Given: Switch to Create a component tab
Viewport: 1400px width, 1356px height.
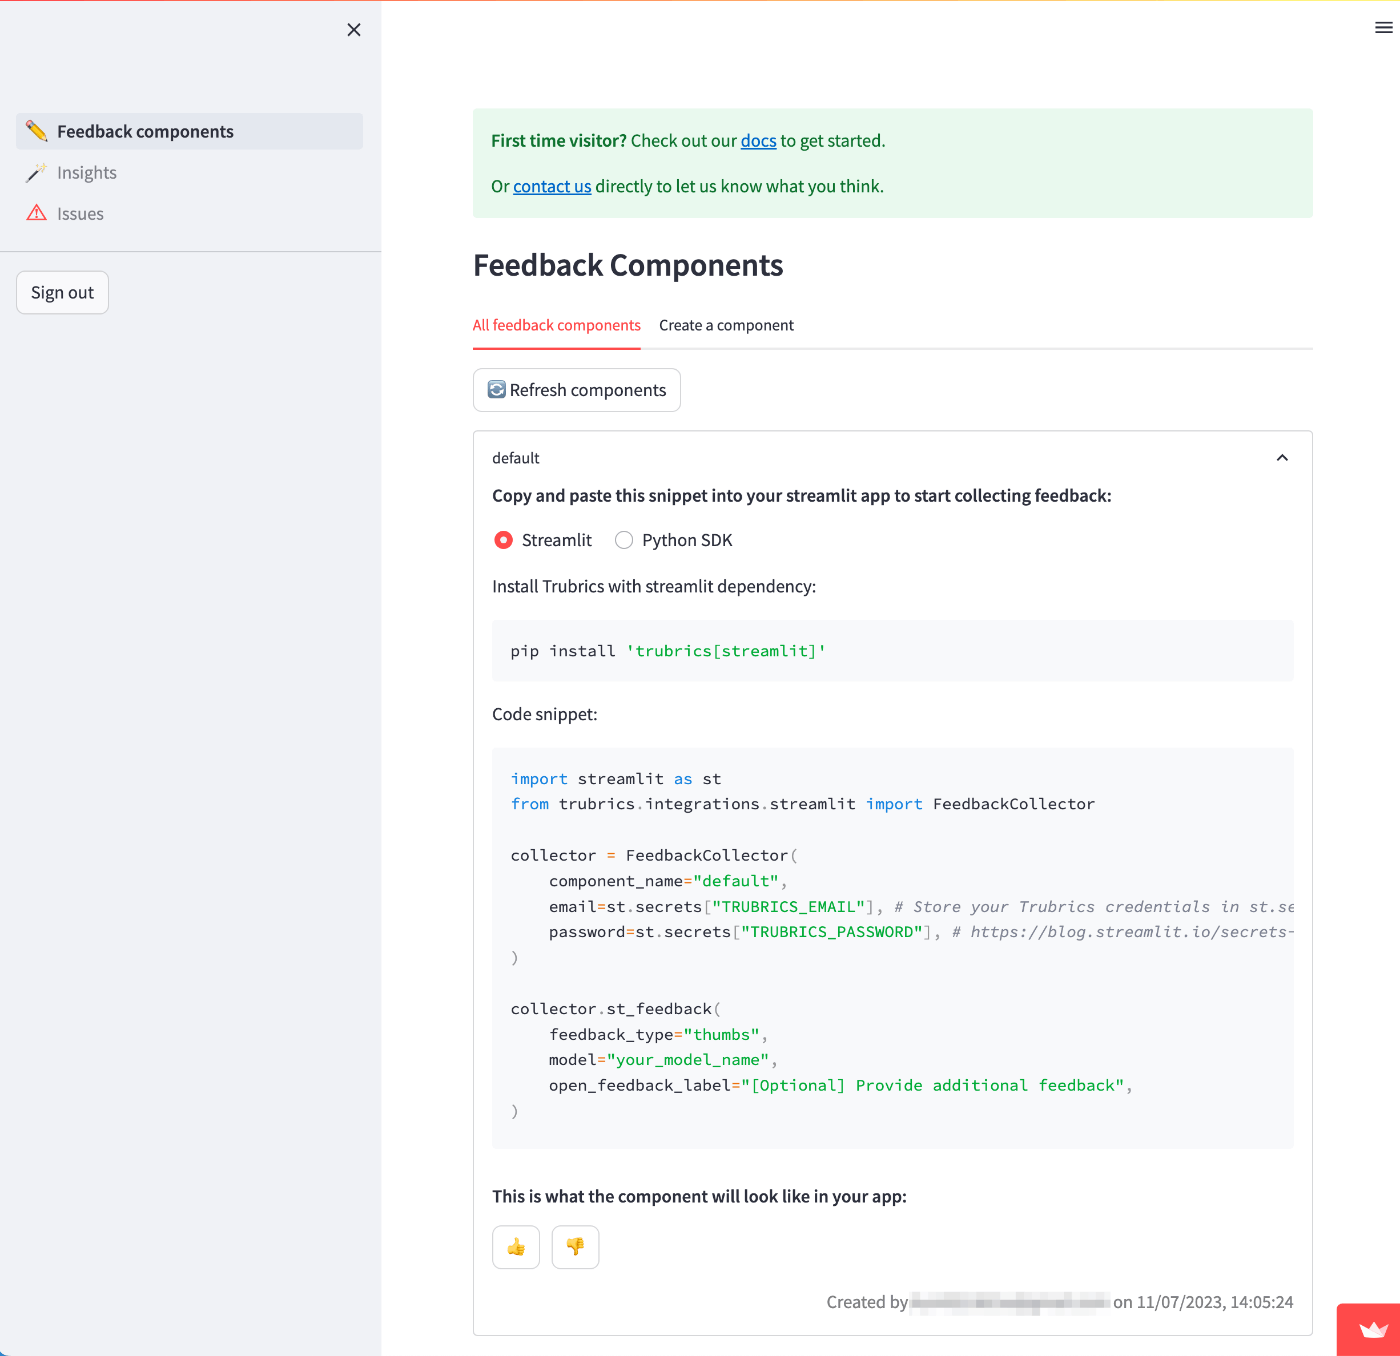Looking at the screenshot, I should [726, 325].
